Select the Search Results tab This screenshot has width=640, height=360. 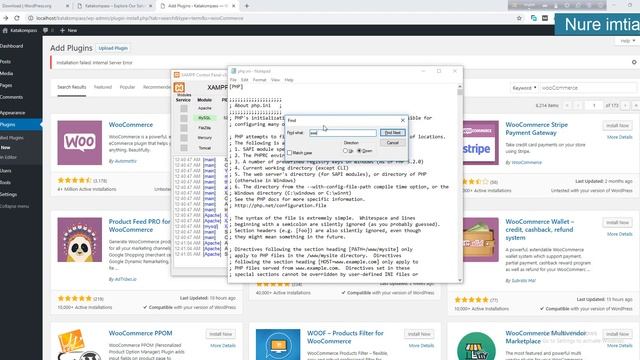click(71, 87)
